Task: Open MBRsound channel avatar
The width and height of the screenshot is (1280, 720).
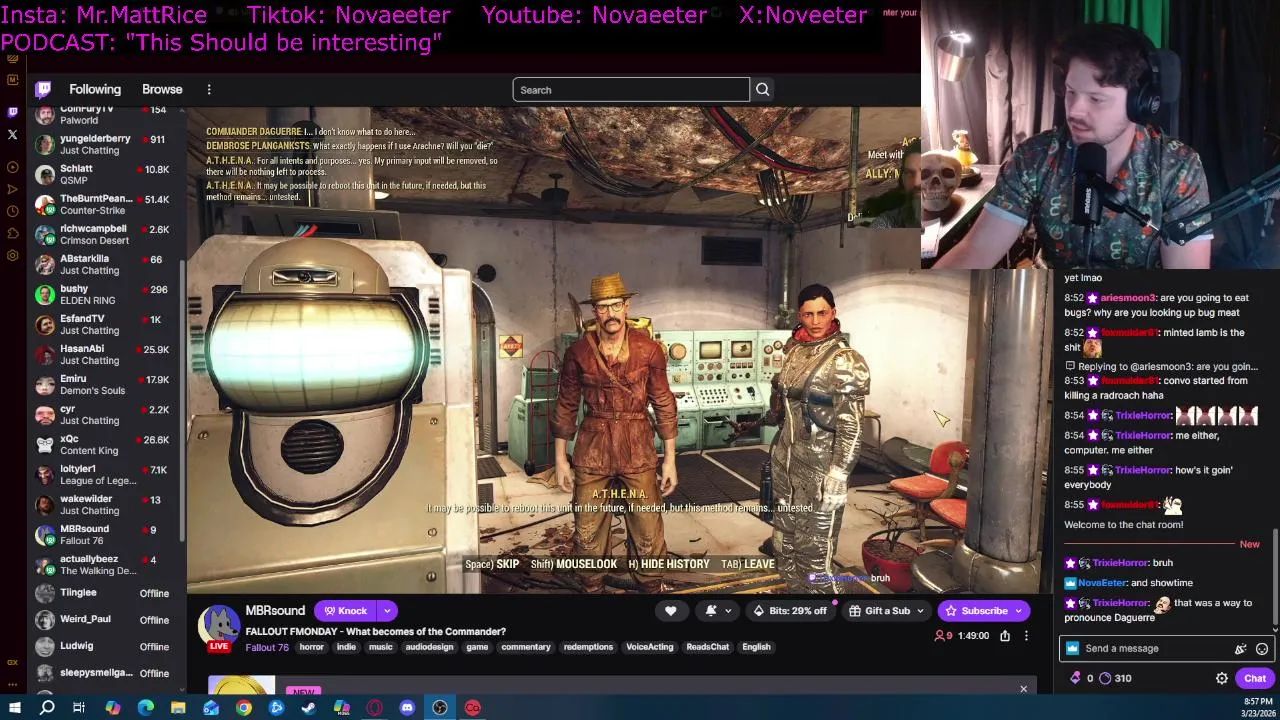Action: (218, 625)
